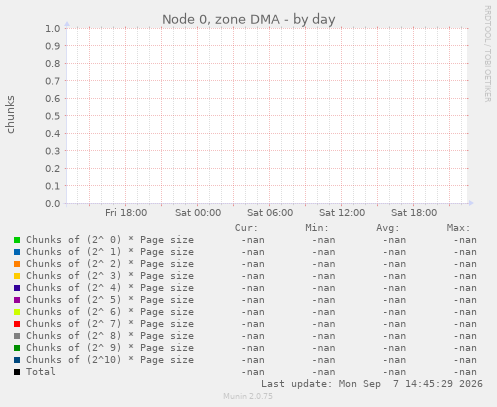Select legend text 'Chunks of (2^ 4) × Page size'

(110, 288)
